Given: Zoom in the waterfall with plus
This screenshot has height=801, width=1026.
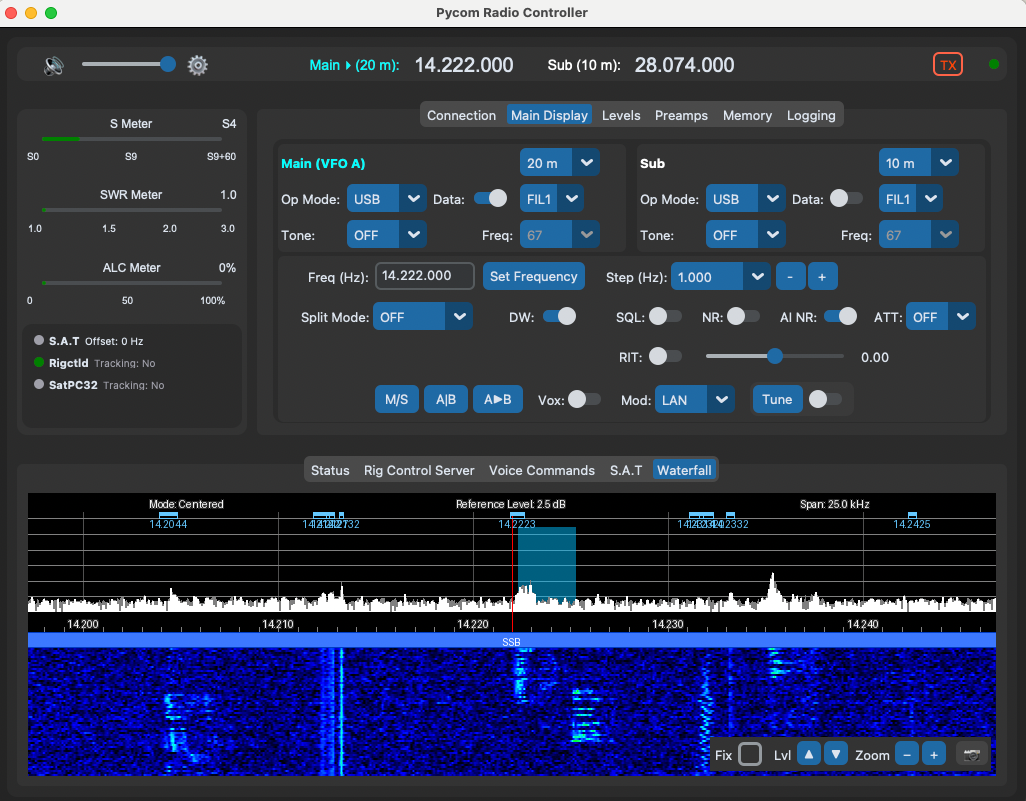Looking at the screenshot, I should pyautogui.click(x=934, y=755).
